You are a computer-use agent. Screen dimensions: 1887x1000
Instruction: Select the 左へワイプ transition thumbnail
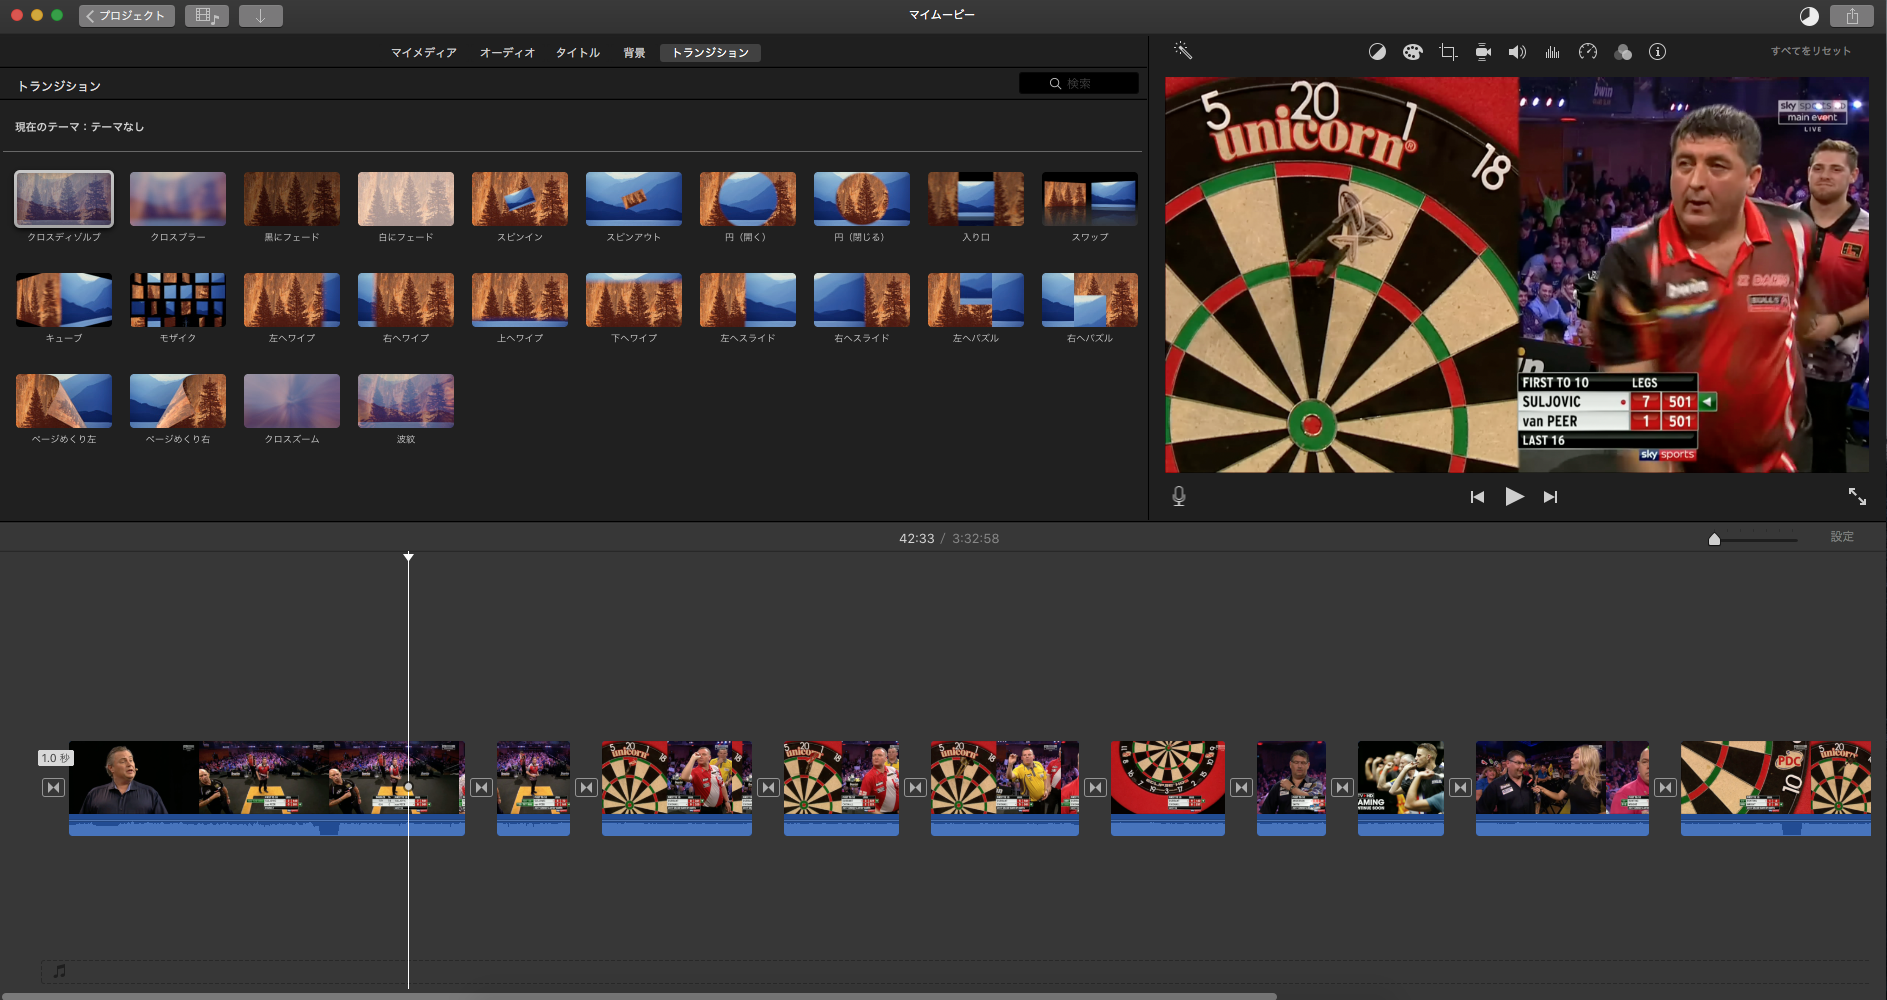tap(292, 300)
